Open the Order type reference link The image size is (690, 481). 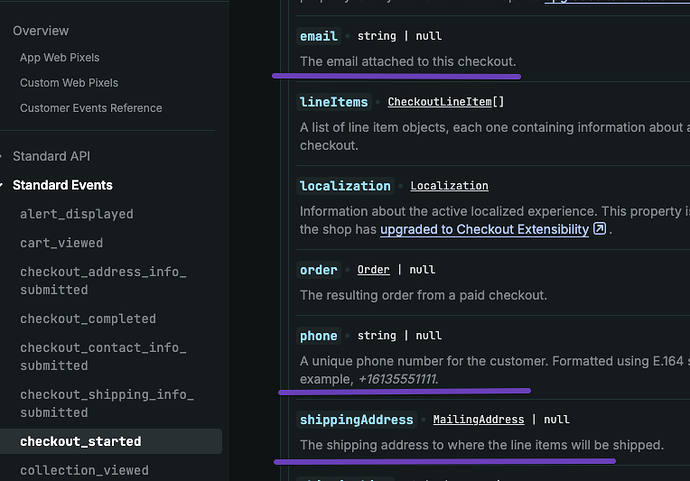(373, 270)
